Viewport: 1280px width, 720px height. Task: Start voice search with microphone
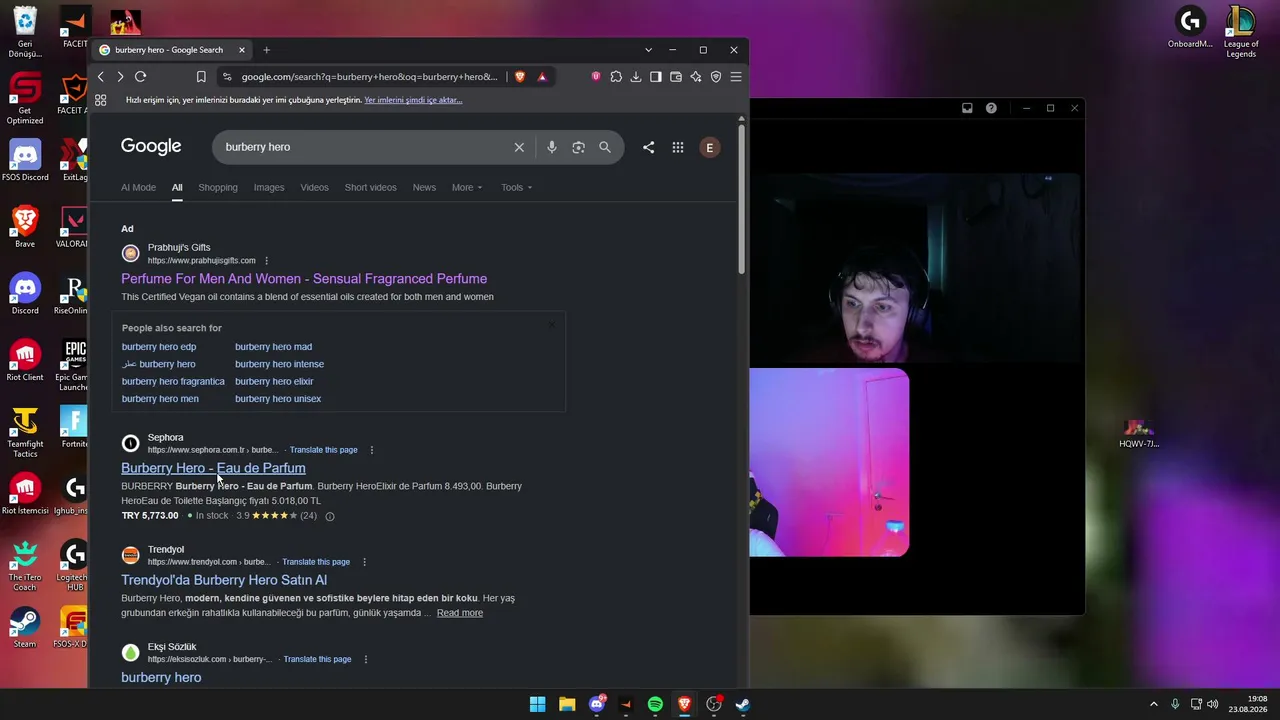(551, 147)
